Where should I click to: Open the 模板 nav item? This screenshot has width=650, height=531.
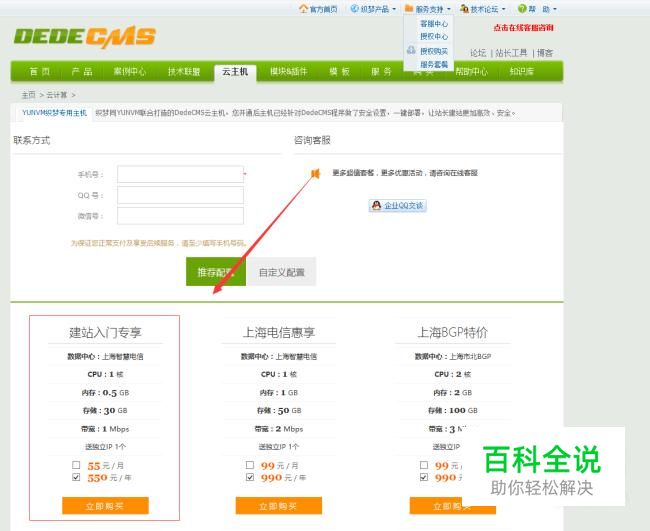pos(340,71)
